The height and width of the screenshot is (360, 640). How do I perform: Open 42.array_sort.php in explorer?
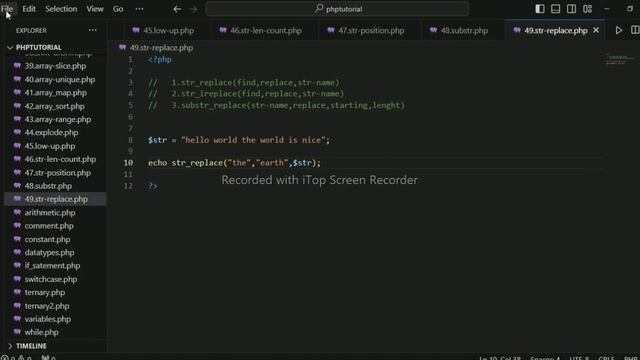pos(54,106)
